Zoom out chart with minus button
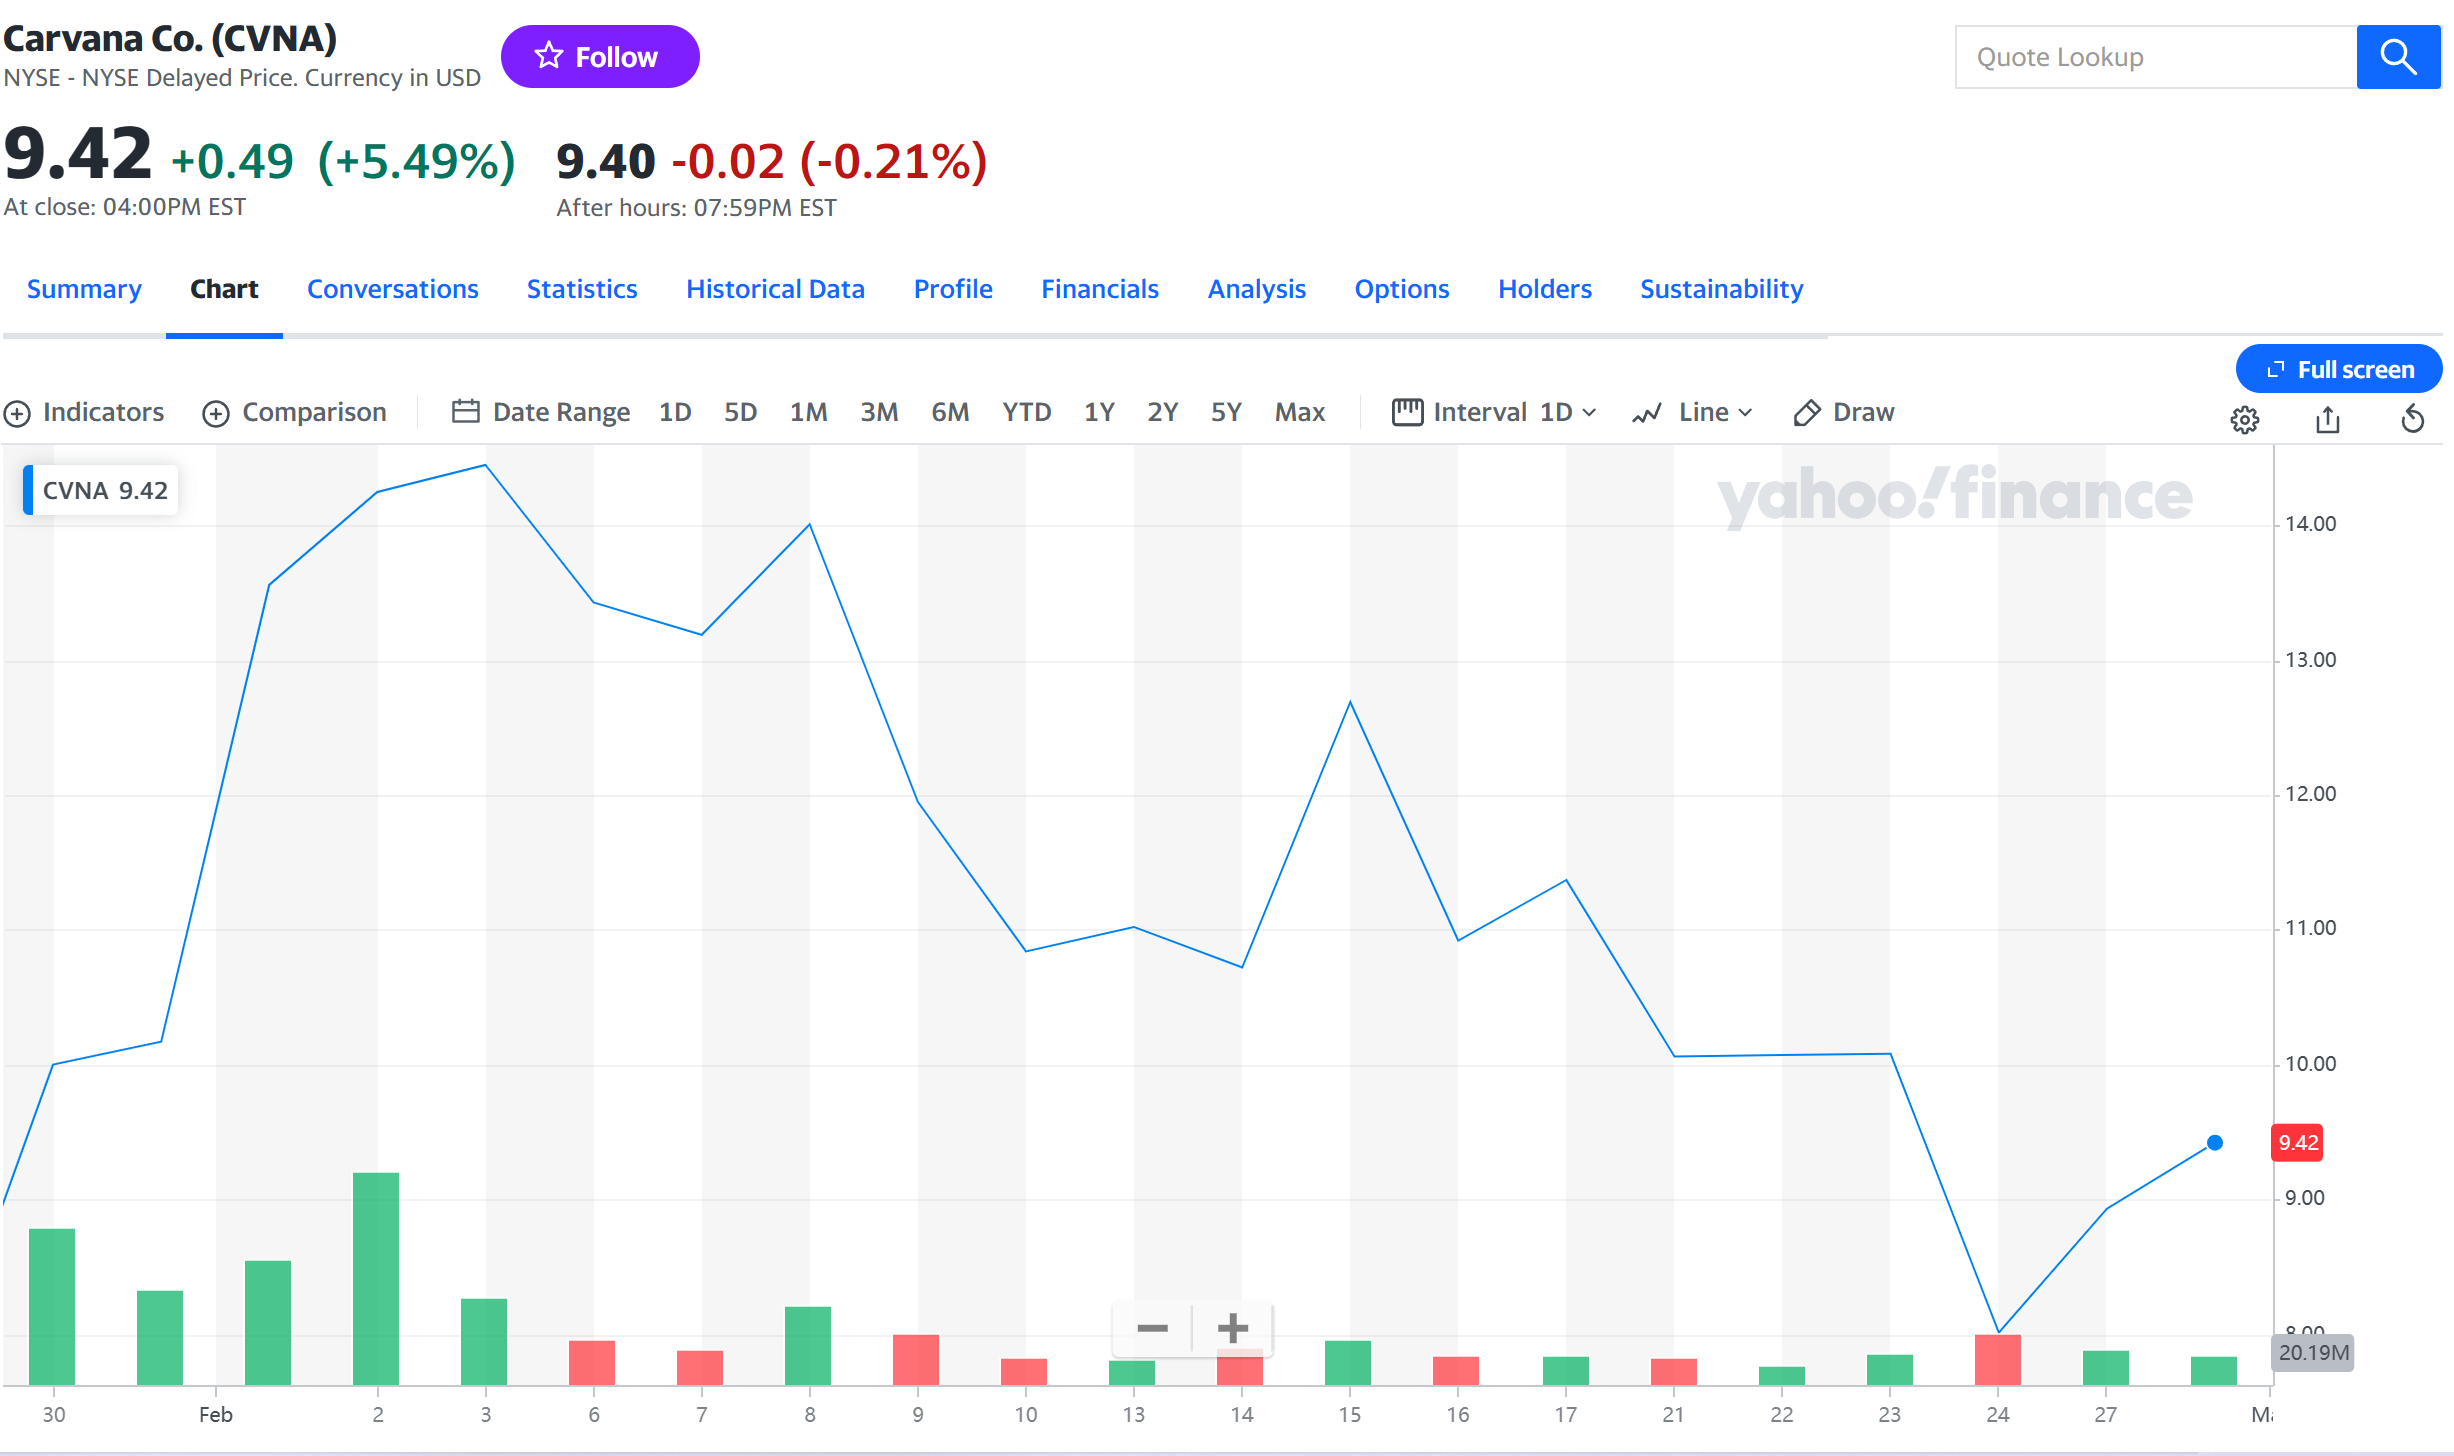 pyautogui.click(x=1152, y=1328)
